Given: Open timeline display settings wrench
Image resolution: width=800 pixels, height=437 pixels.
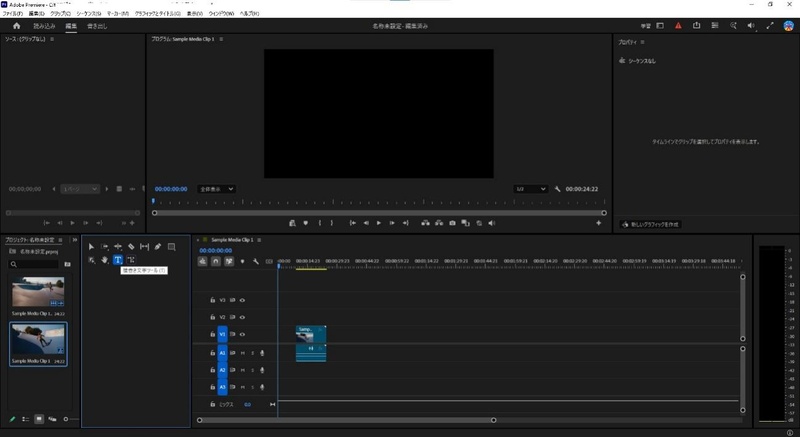Looking at the screenshot, I should [x=256, y=262].
